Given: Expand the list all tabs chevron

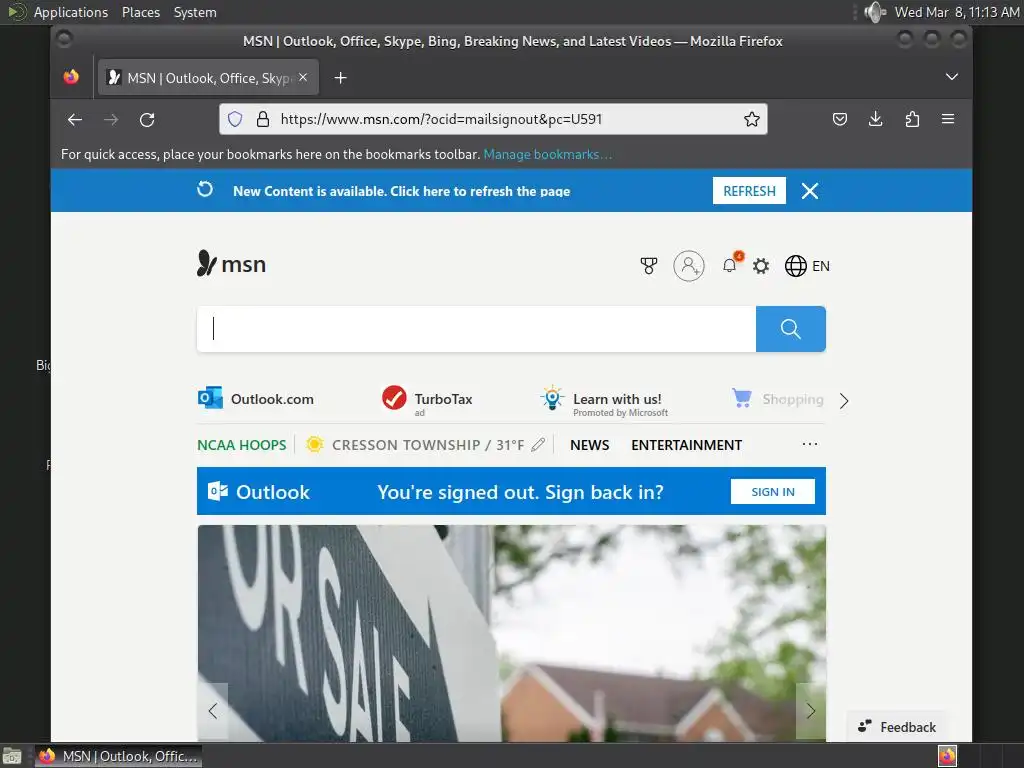Looking at the screenshot, I should 952,76.
